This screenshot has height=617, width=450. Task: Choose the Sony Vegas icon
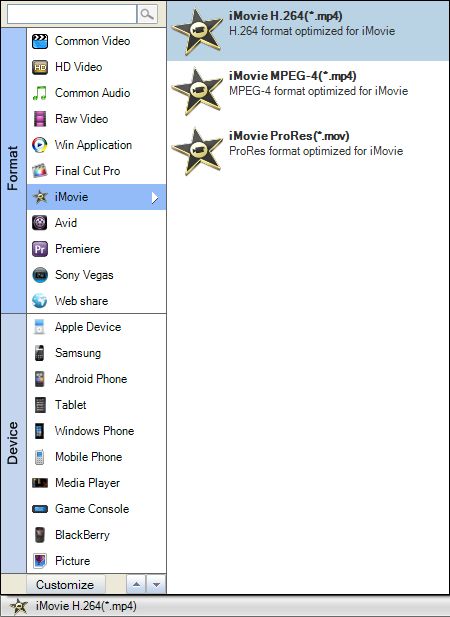tap(40, 275)
